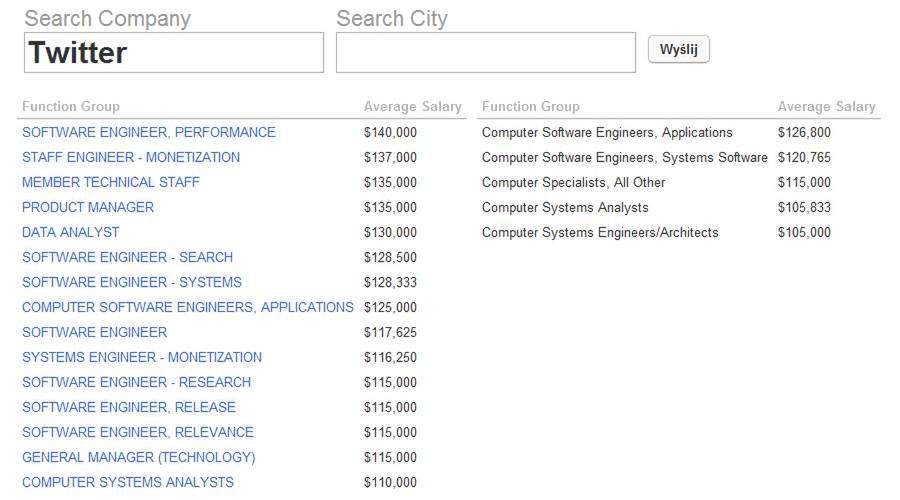The height and width of the screenshot is (500, 900).
Task: Open the PRODUCT MANAGER link
Action: click(88, 207)
